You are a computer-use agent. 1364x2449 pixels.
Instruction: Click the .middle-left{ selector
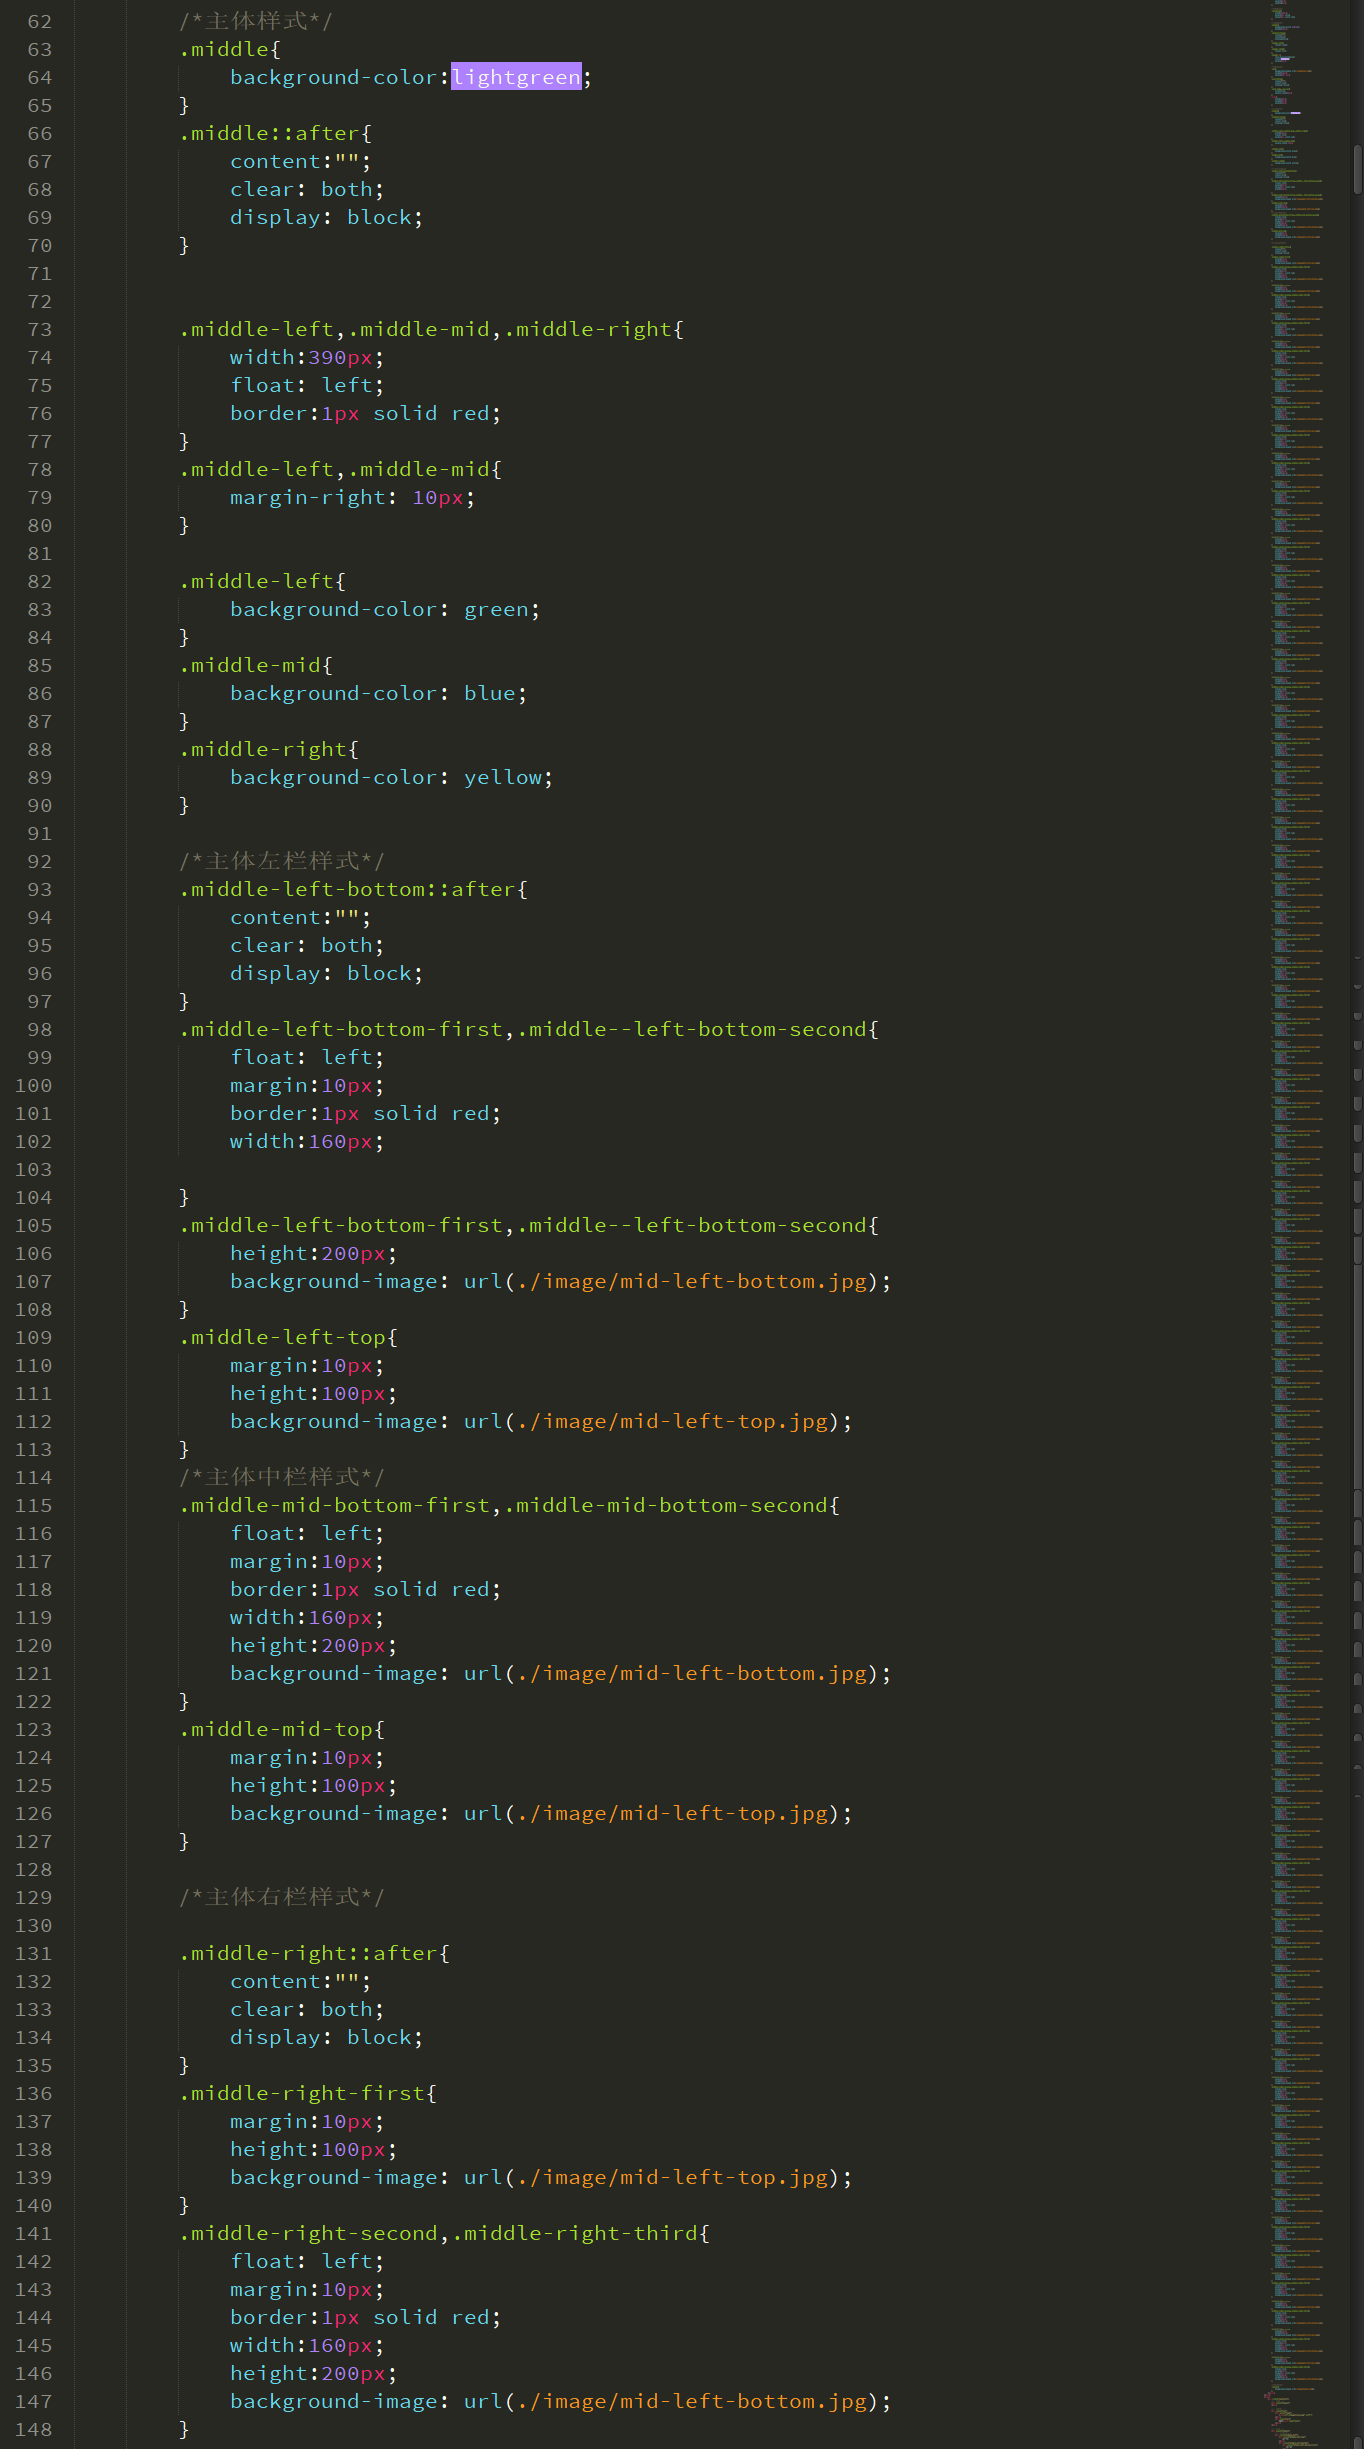[x=262, y=581]
